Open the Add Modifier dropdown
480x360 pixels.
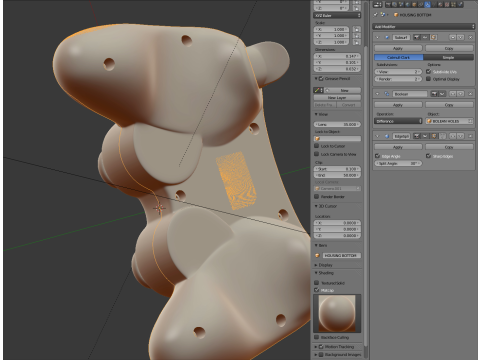[424, 27]
